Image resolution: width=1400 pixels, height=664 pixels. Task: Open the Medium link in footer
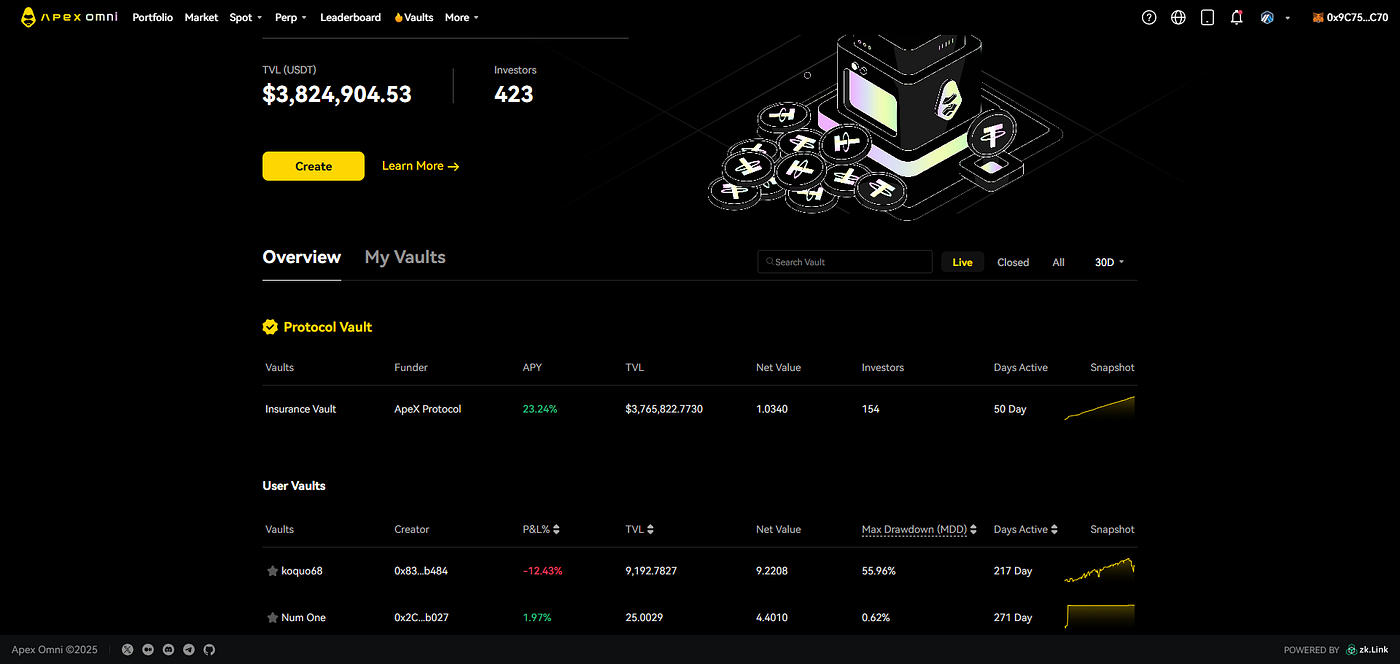(148, 649)
